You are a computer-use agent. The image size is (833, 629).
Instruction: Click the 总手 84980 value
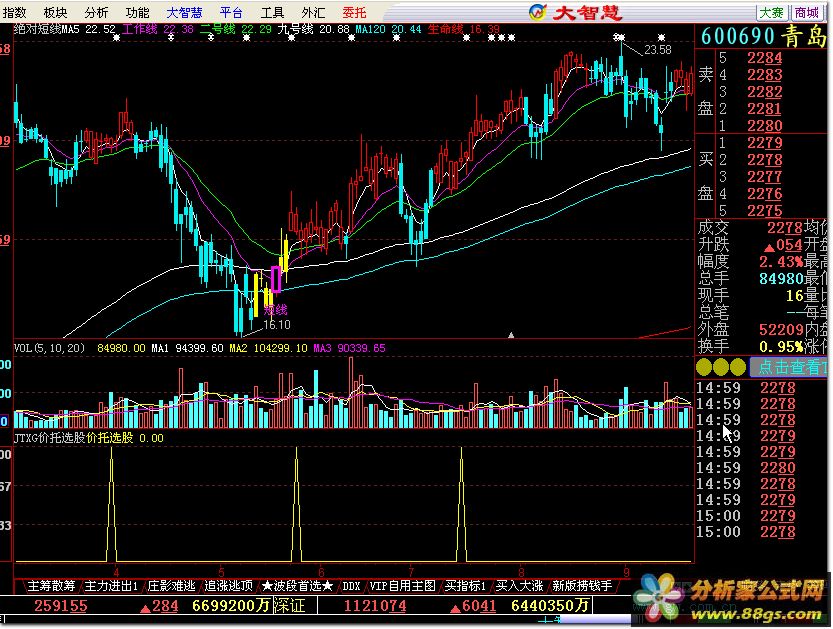pyautogui.click(x=781, y=278)
